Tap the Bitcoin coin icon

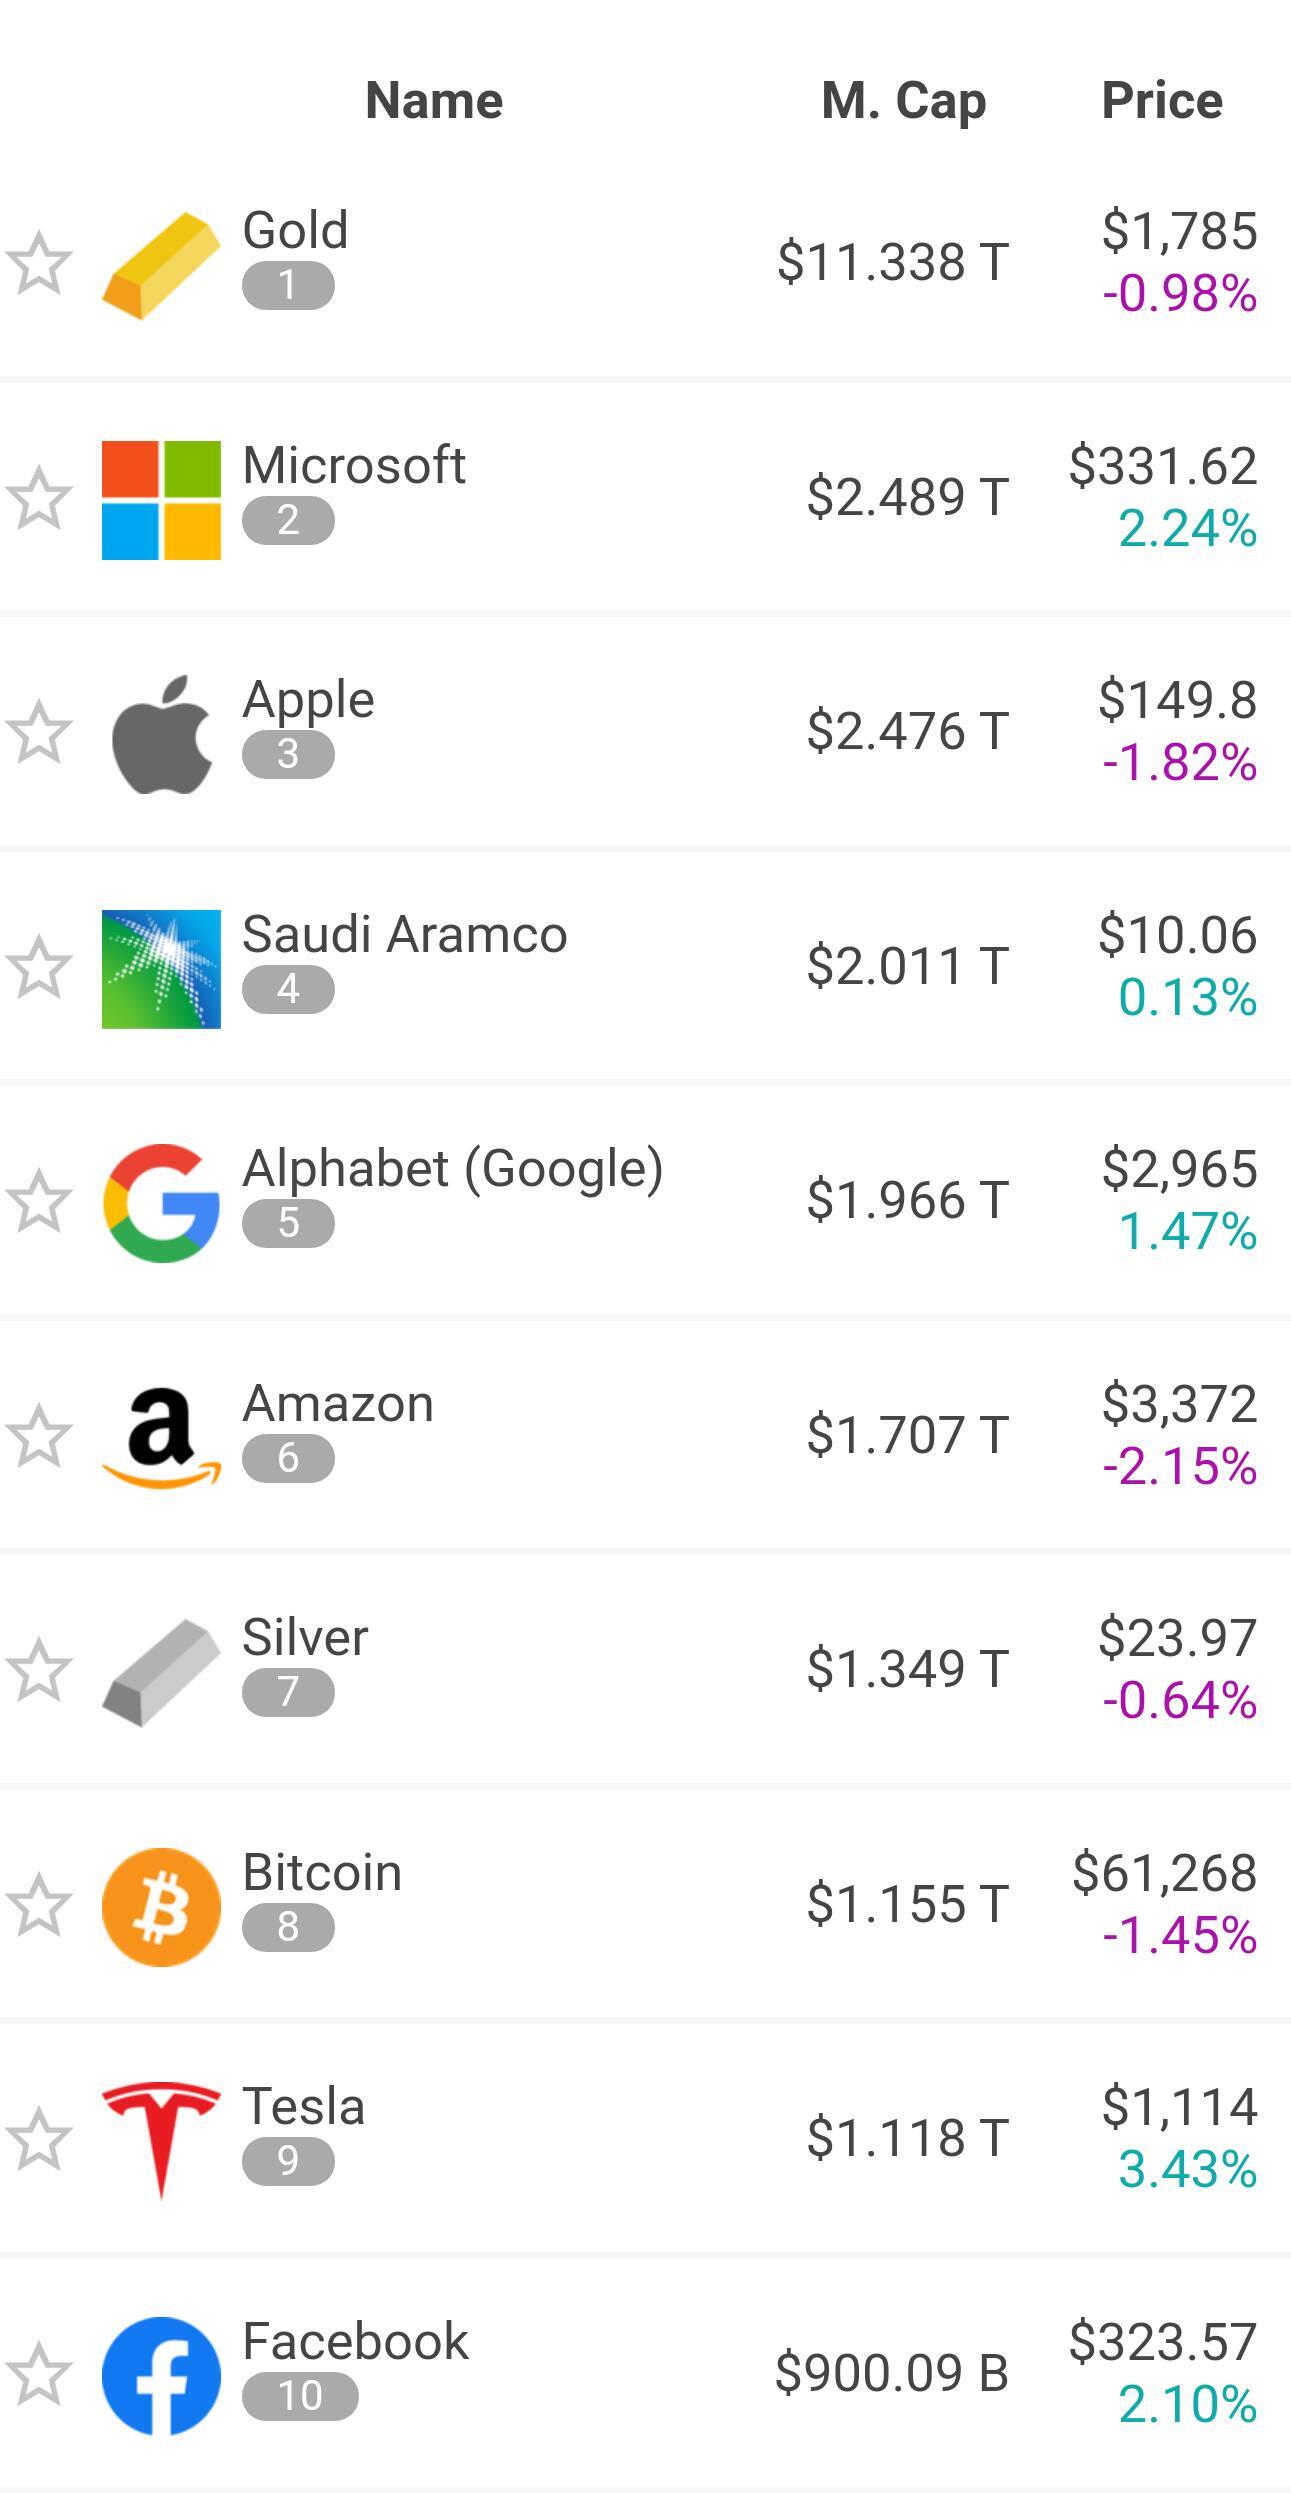point(161,1907)
